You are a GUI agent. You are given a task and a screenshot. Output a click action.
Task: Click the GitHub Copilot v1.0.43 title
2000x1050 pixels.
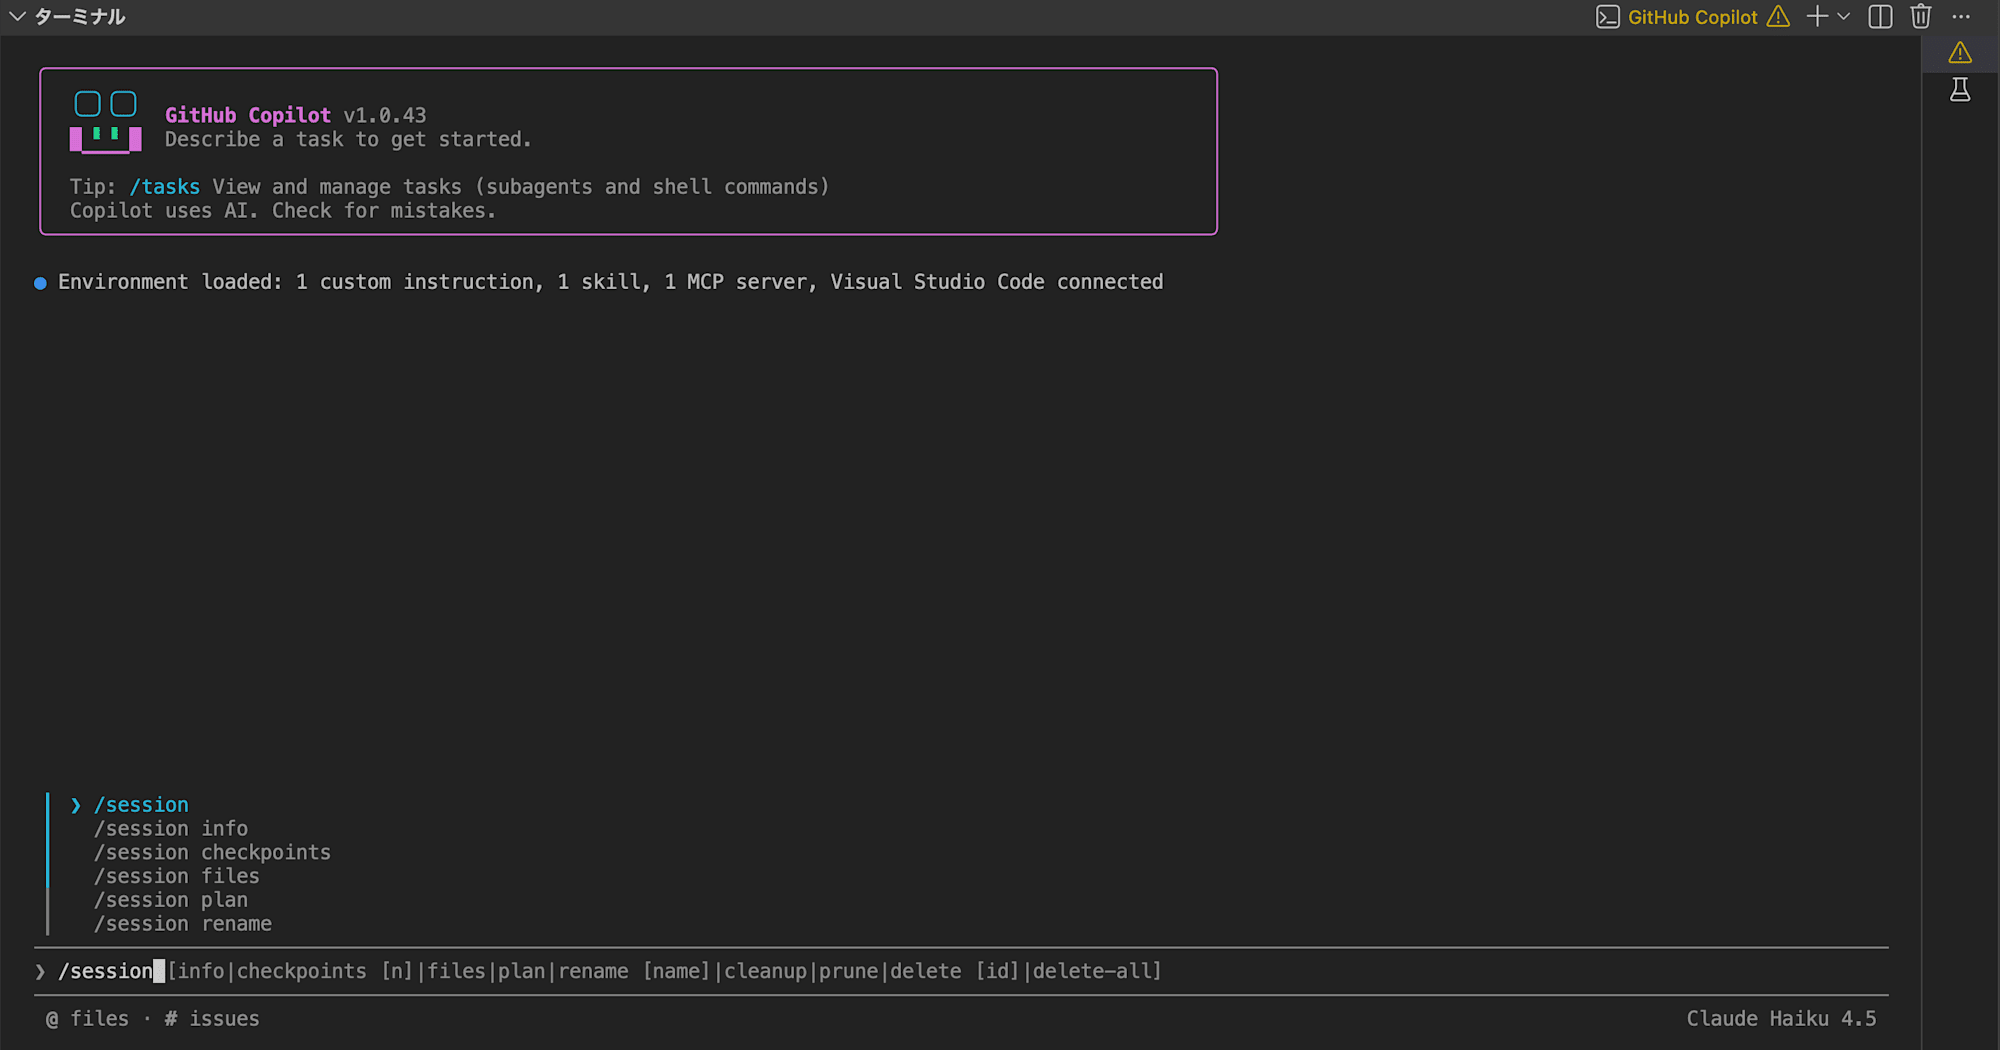point(295,115)
